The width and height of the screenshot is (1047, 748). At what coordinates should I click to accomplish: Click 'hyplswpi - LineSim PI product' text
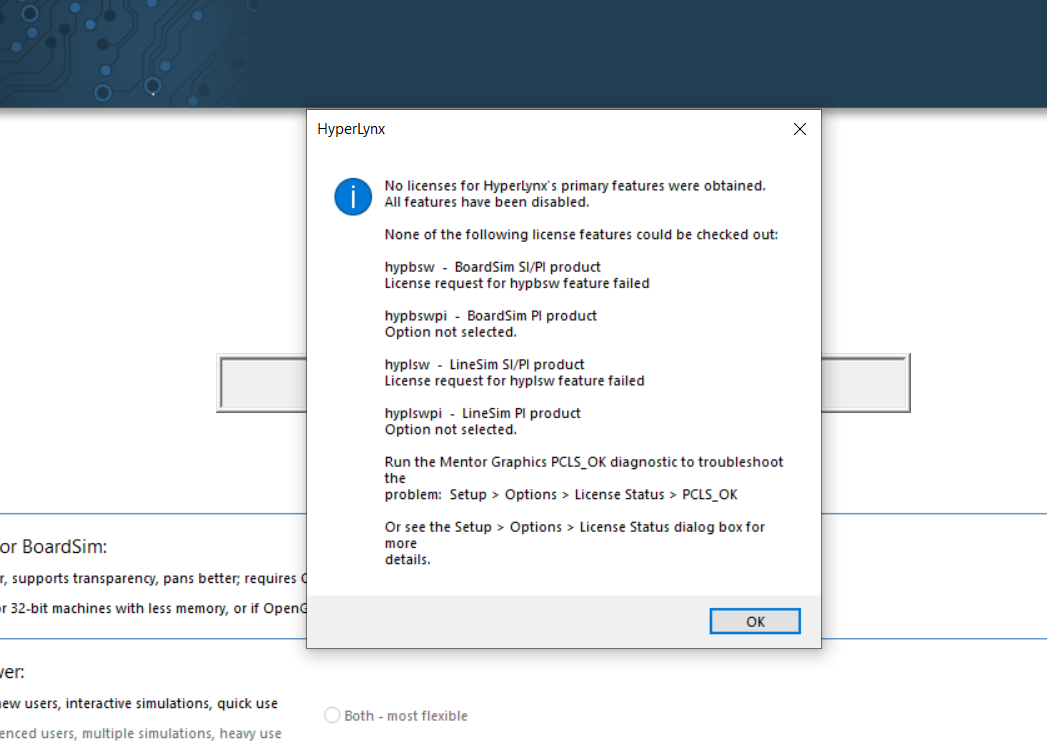(x=482, y=413)
